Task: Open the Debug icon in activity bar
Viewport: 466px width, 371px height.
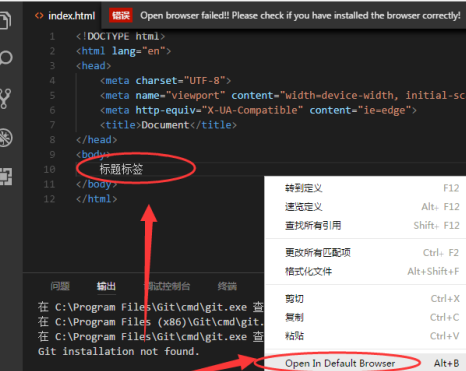Action: click(6, 138)
